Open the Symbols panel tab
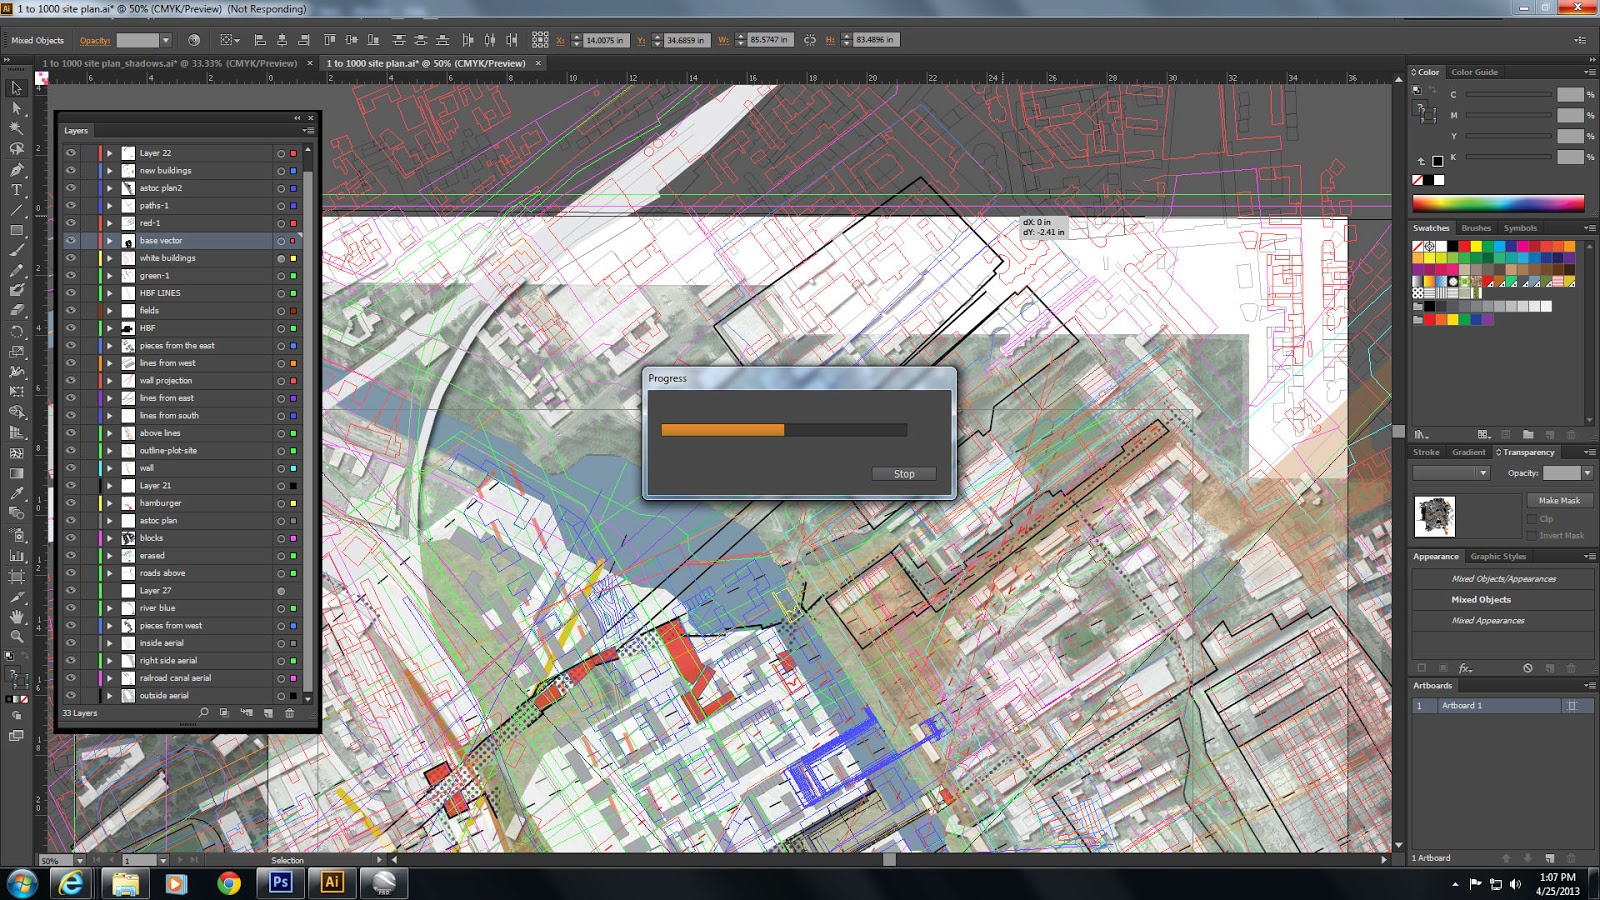Viewport: 1600px width, 900px height. pyautogui.click(x=1520, y=228)
